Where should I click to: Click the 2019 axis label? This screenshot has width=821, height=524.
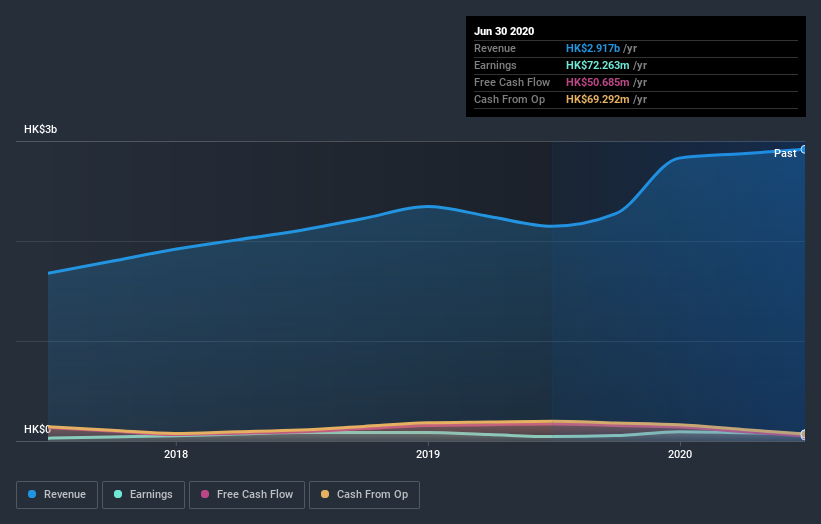(x=428, y=454)
